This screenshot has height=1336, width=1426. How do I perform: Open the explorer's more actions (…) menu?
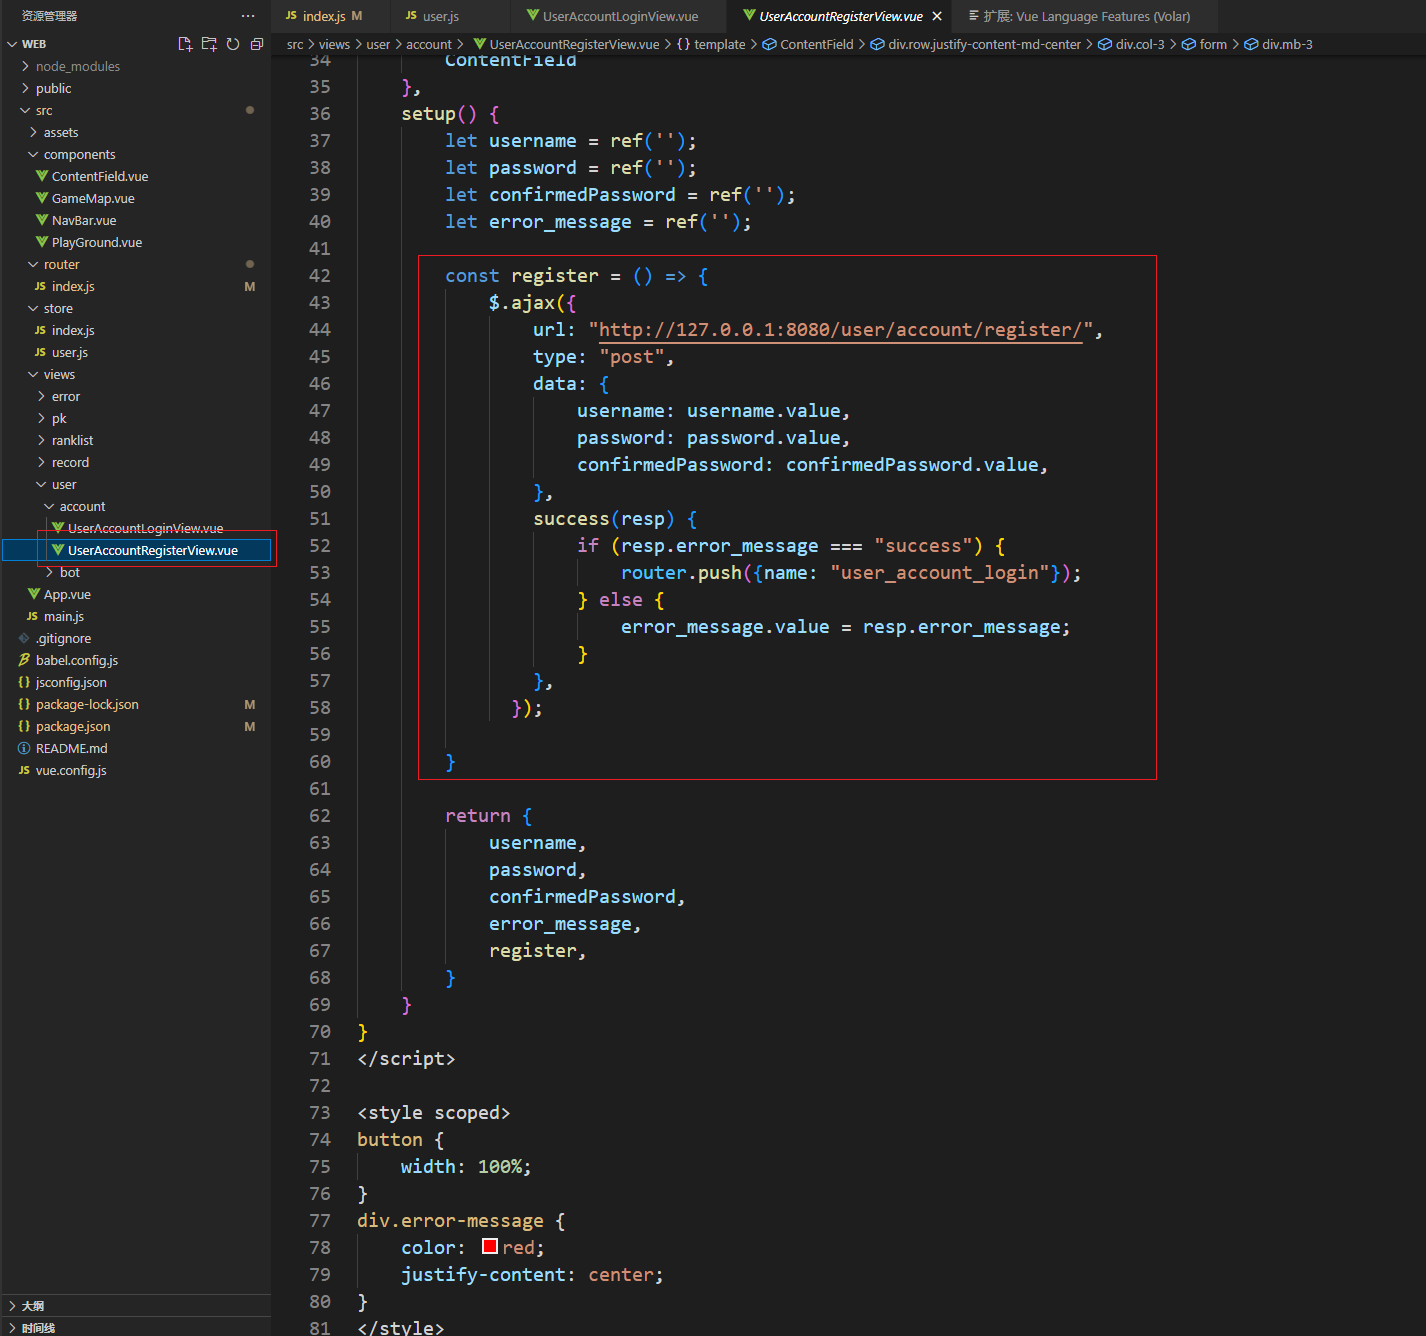[248, 16]
